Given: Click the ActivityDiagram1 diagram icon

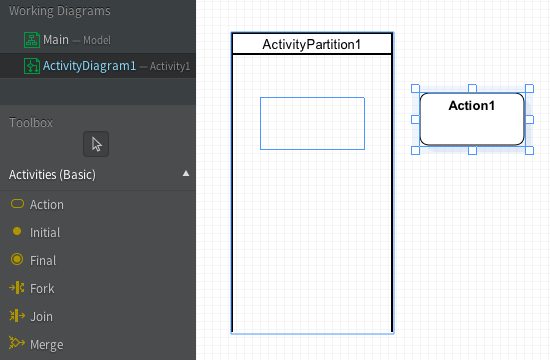Looking at the screenshot, I should point(32,66).
